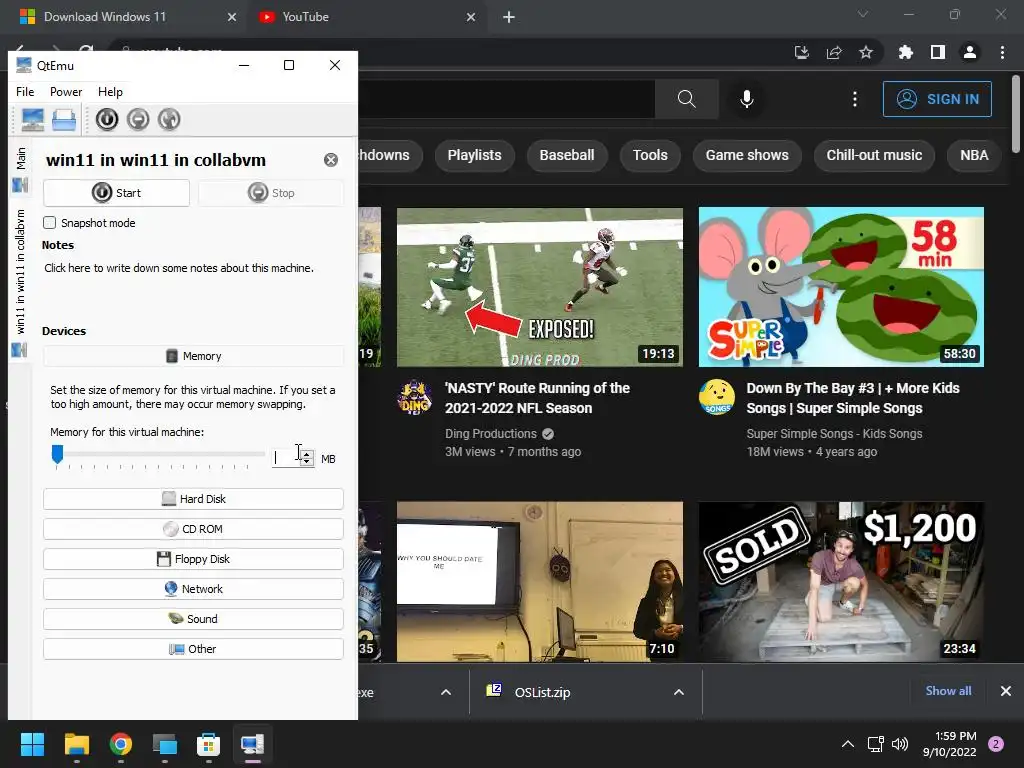
Task: Close the win11 in collabvm machine tab
Action: 331,160
